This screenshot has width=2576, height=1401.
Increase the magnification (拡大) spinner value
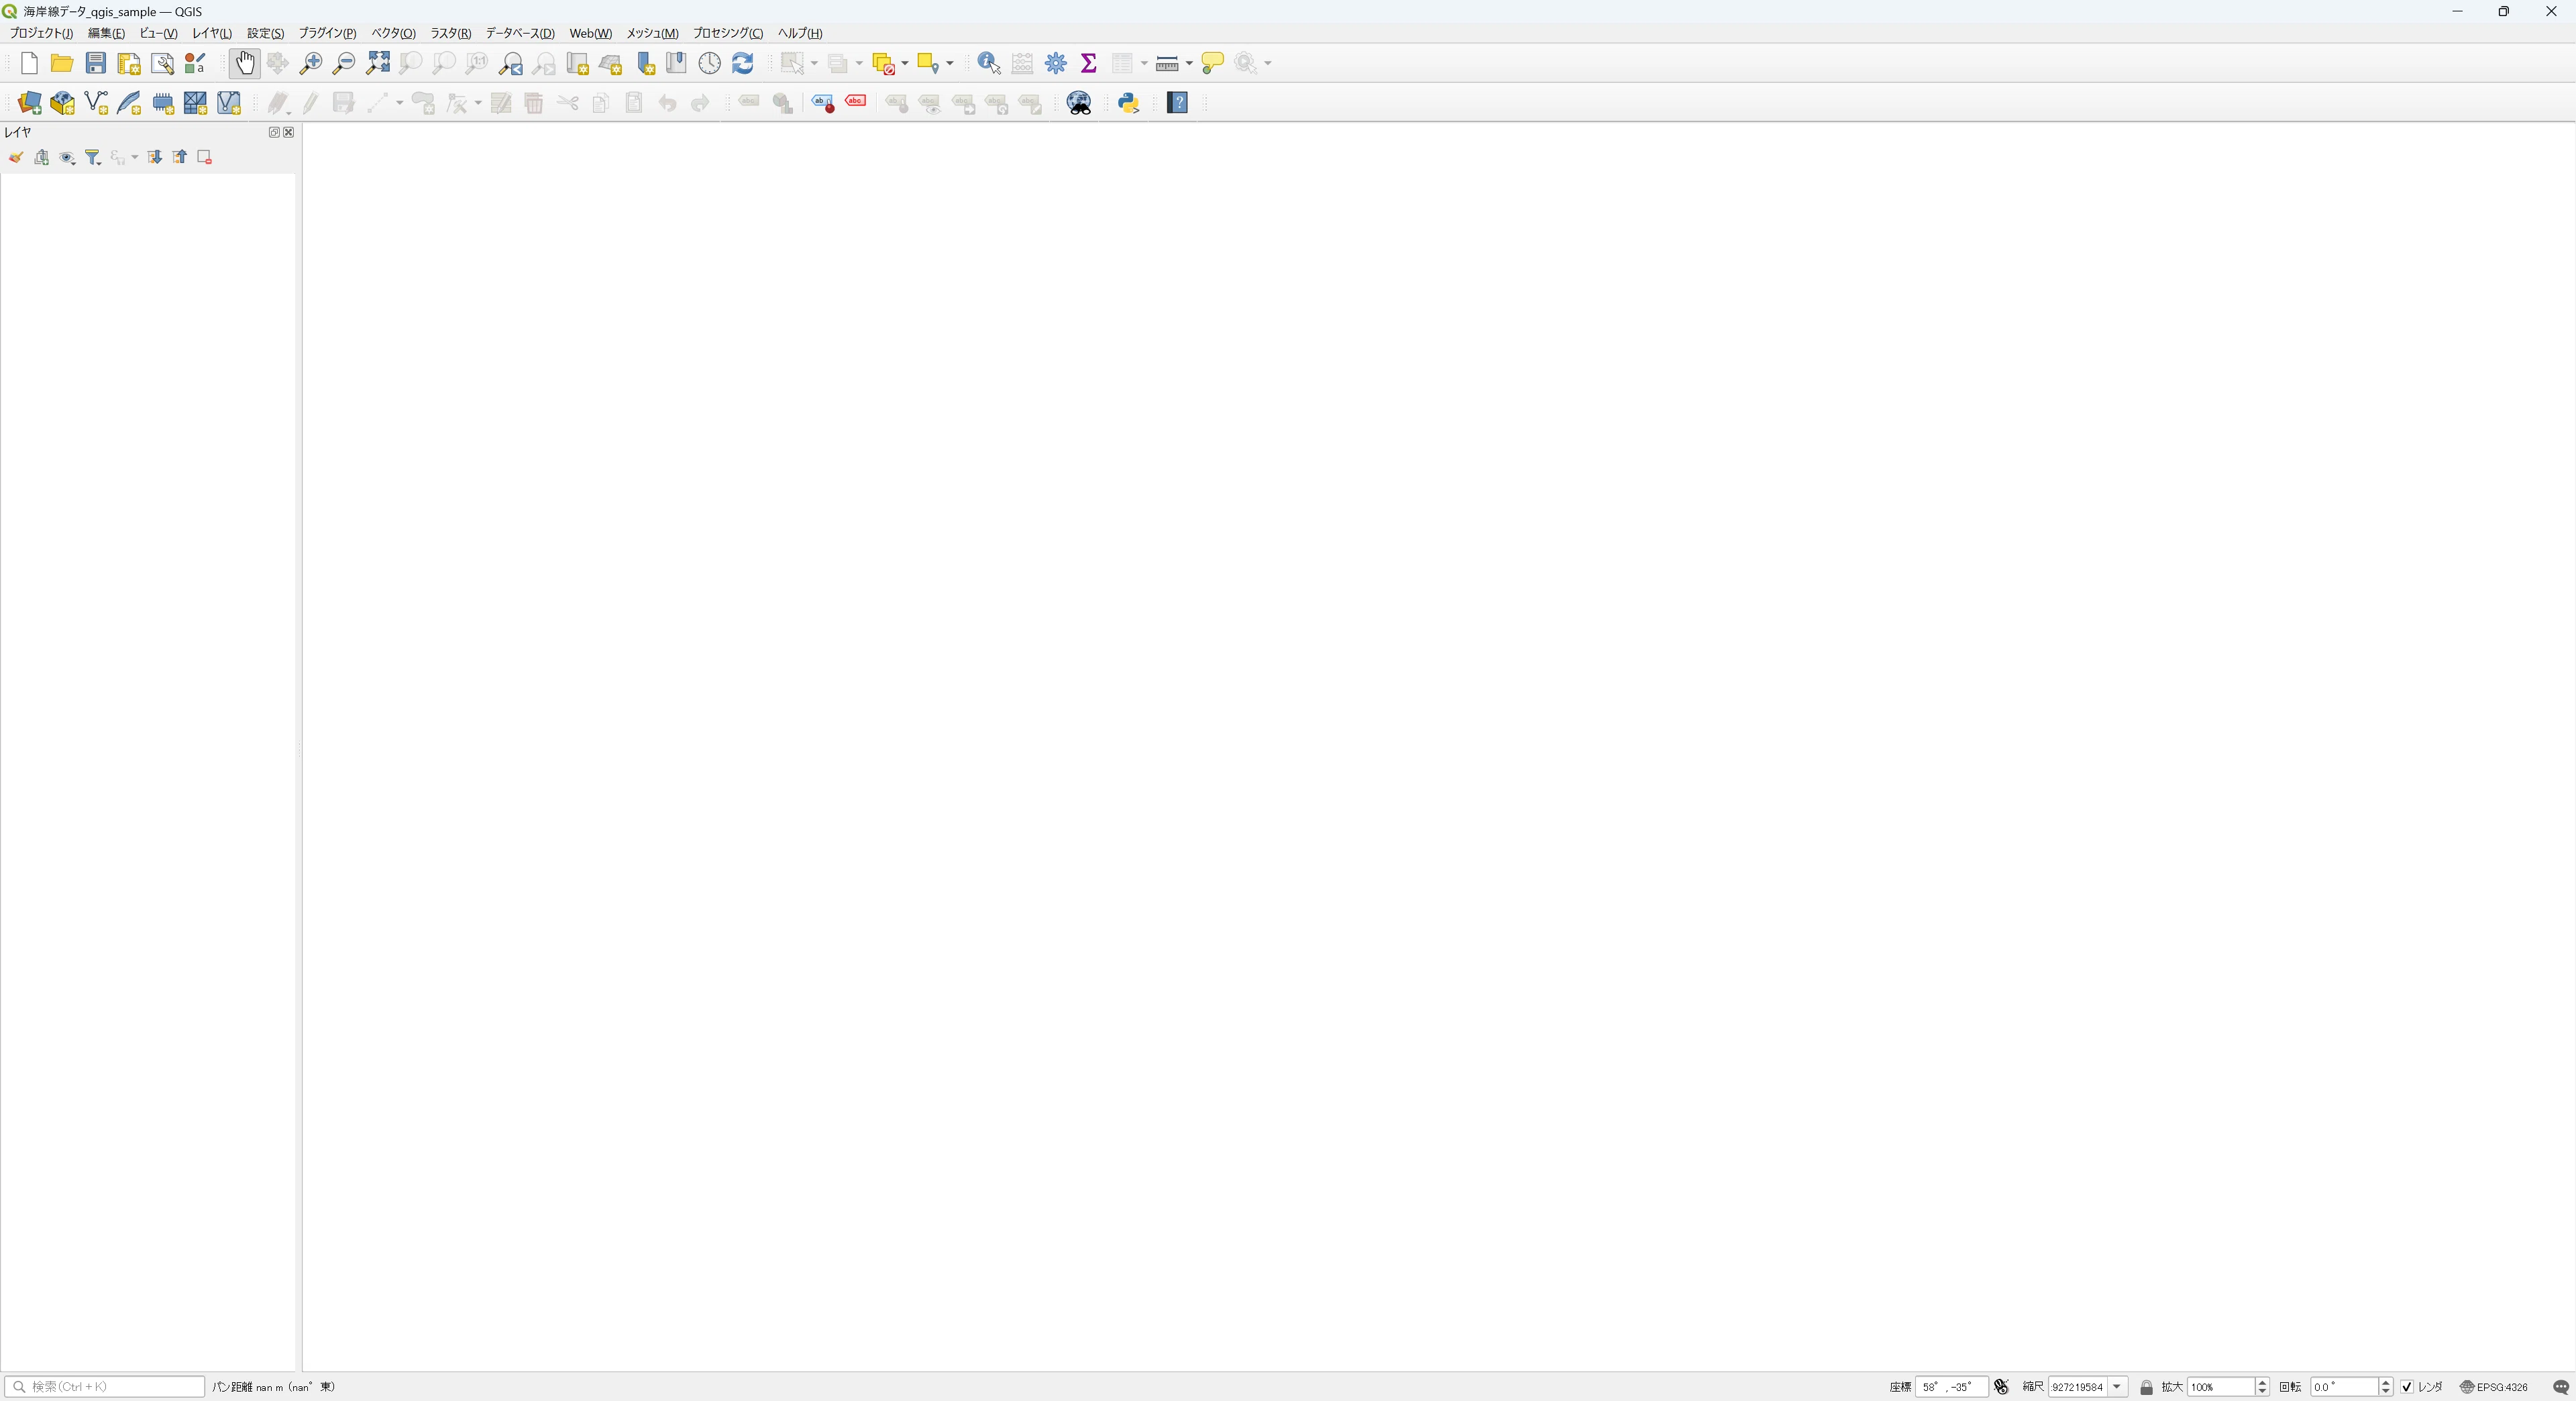pyautogui.click(x=2262, y=1382)
